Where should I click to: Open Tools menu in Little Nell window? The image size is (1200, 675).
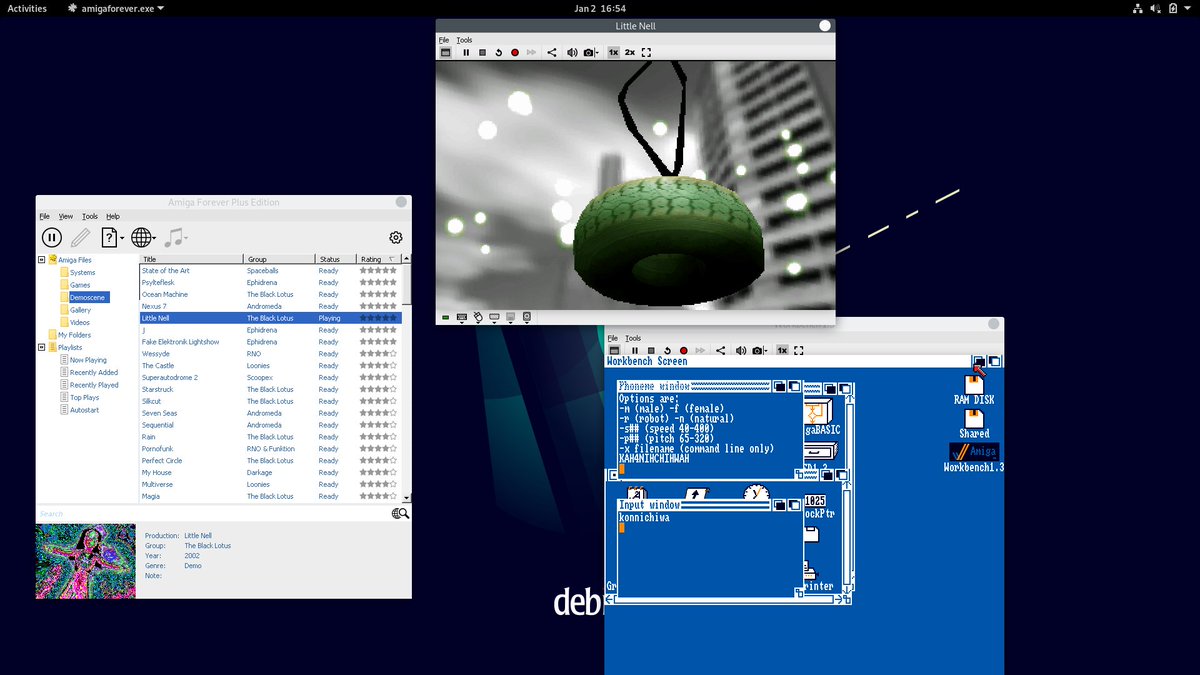coord(464,40)
